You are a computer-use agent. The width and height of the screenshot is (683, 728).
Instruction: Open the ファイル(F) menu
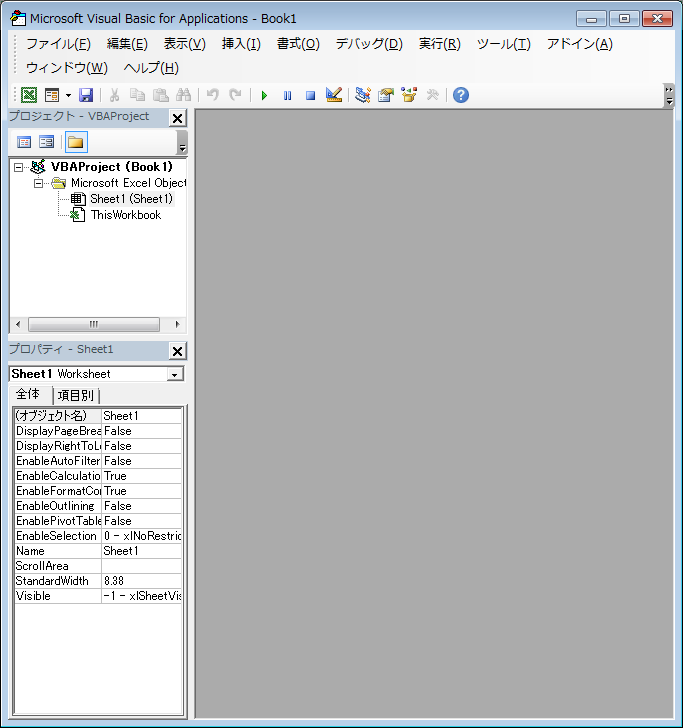pos(59,44)
